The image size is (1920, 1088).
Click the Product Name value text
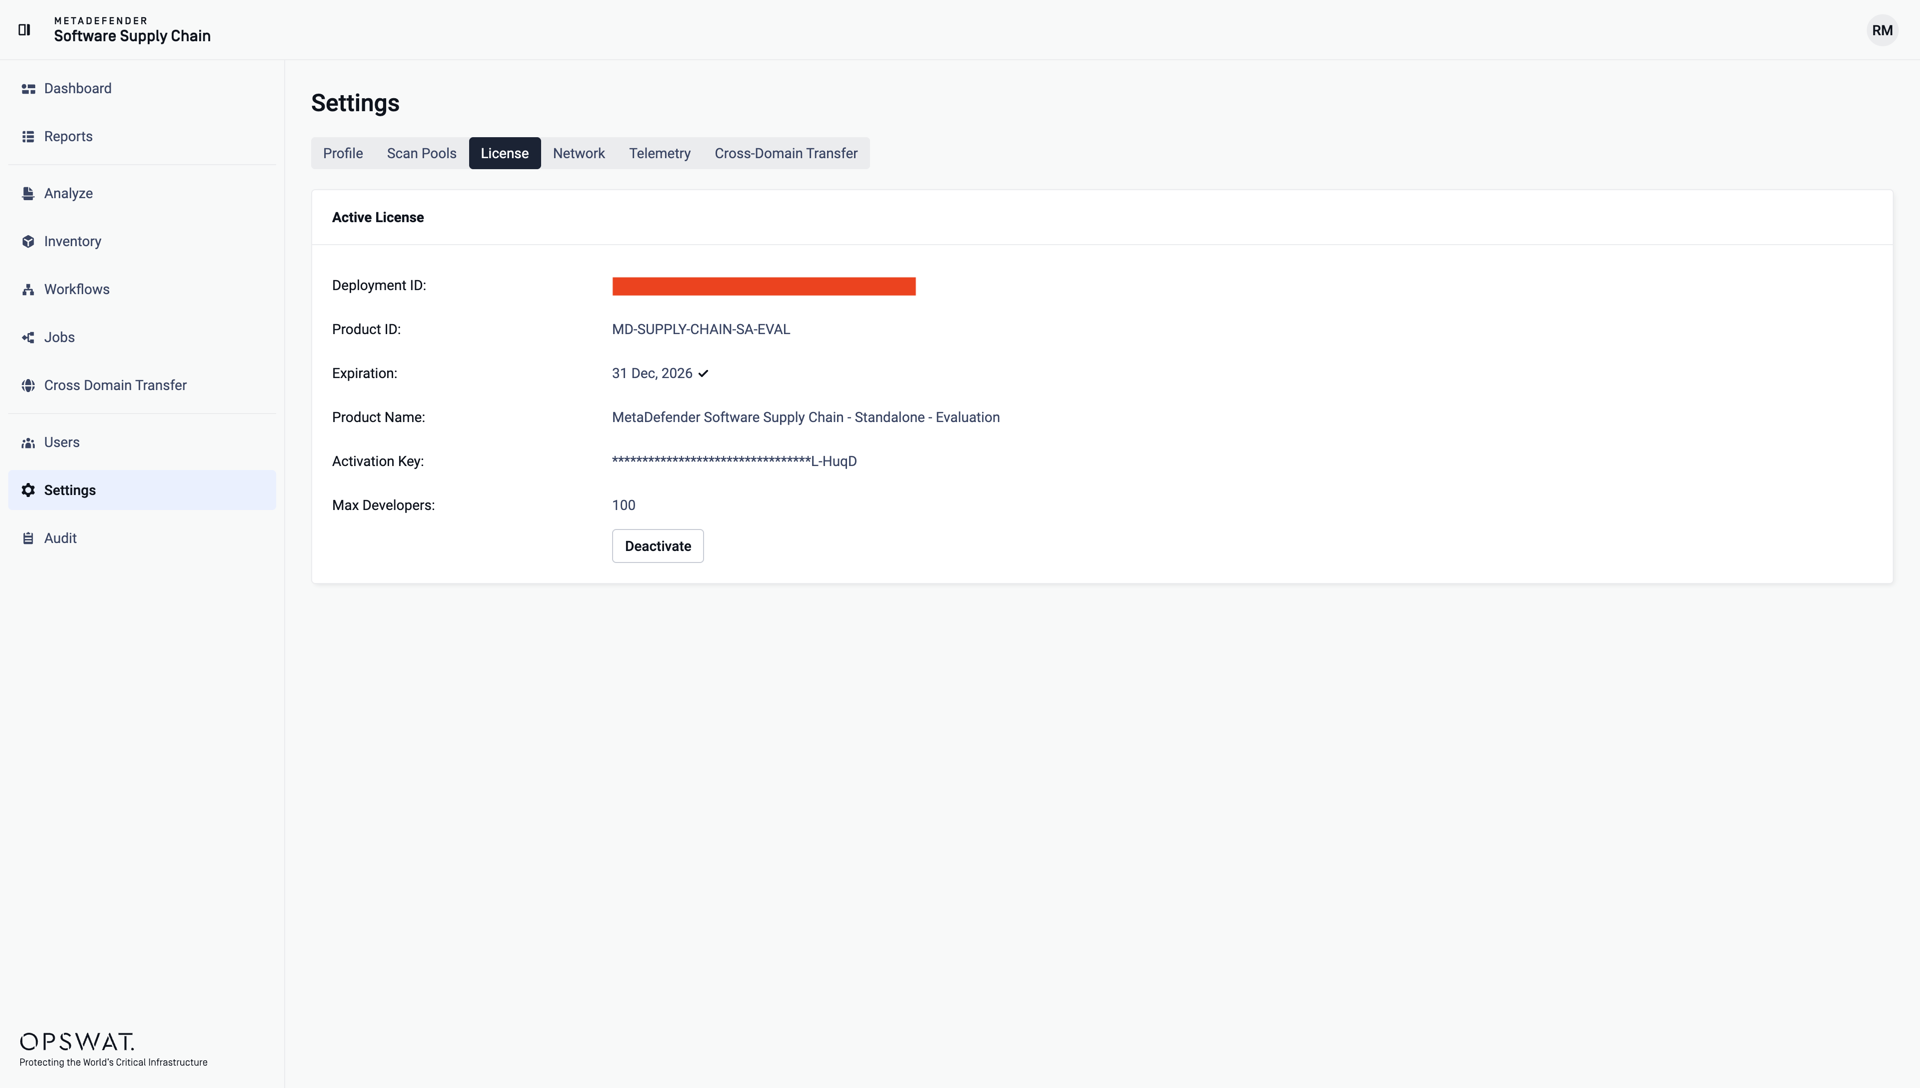(x=806, y=418)
